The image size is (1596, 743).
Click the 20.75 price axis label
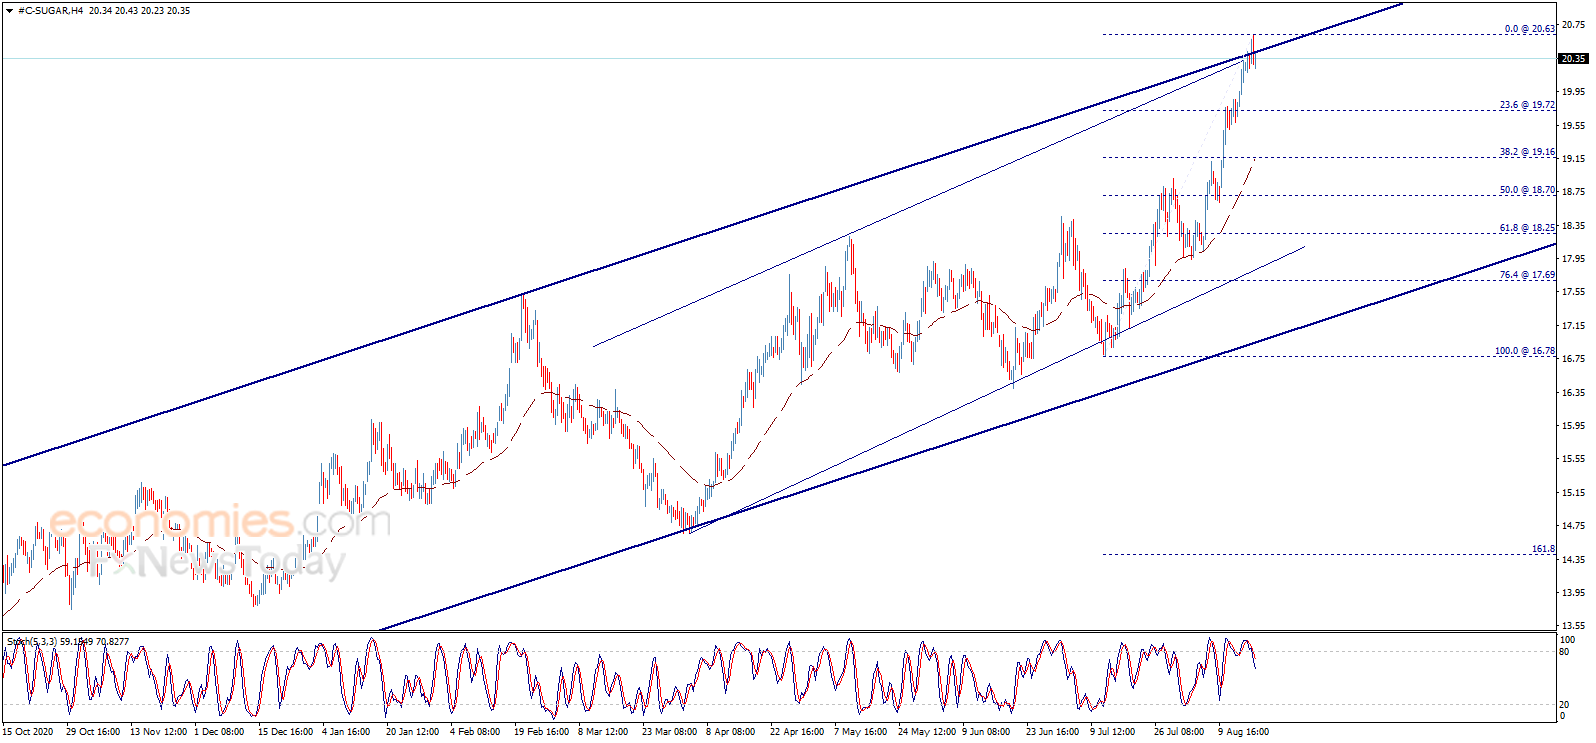[x=1574, y=25]
